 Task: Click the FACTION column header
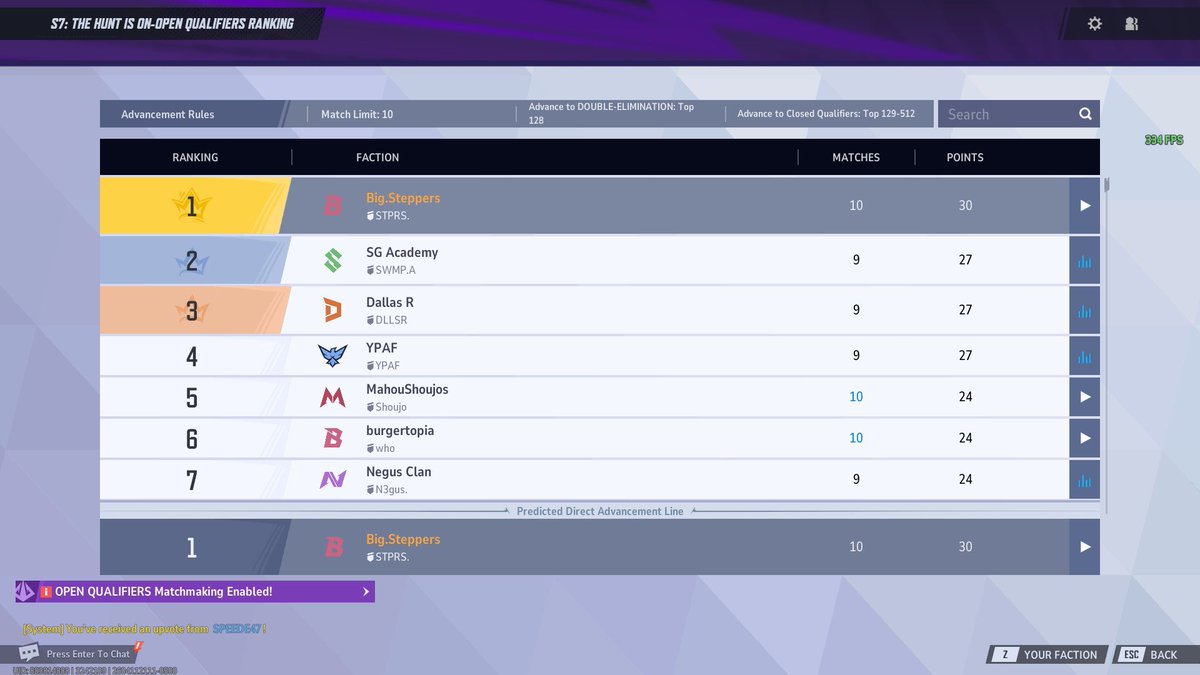point(377,157)
